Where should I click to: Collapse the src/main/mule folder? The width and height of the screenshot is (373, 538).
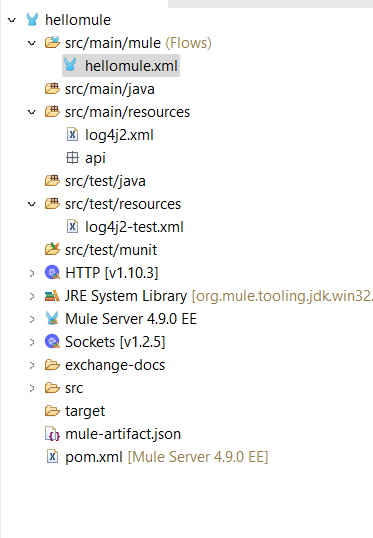click(x=32, y=43)
